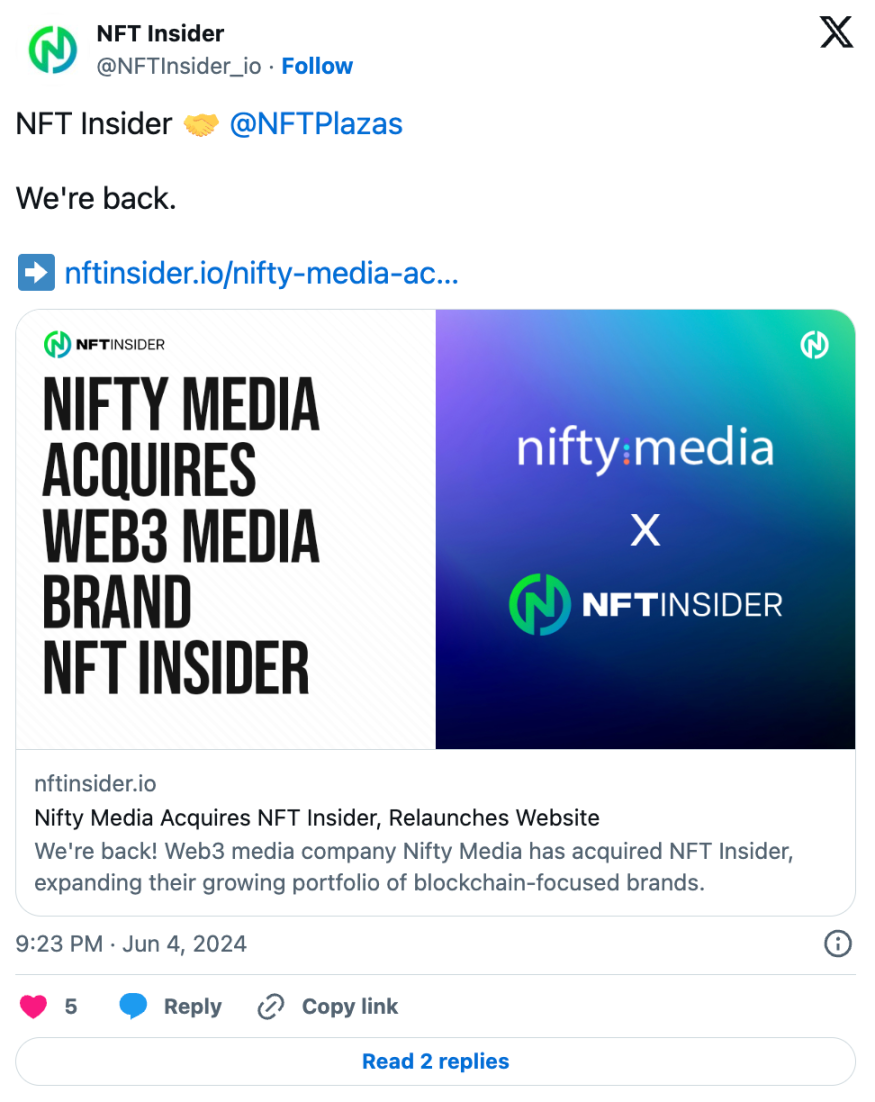Image resolution: width=875 pixels, height=1102 pixels.
Task: Open the Nifty Media acquisition card image
Action: pyautogui.click(x=435, y=529)
